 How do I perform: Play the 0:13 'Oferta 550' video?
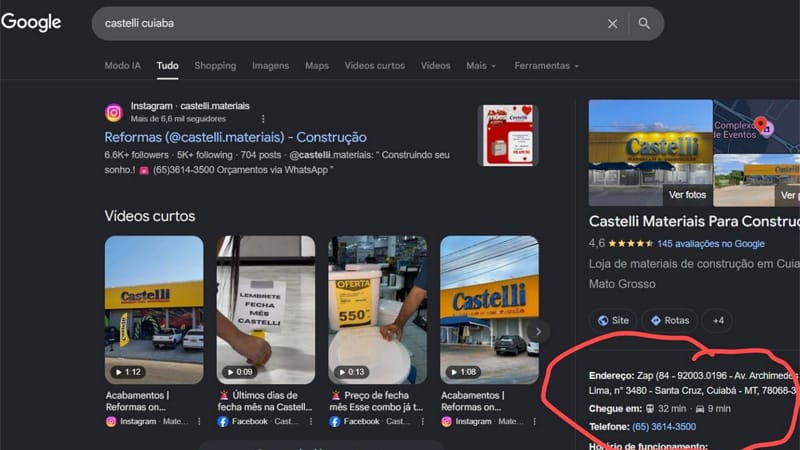(x=378, y=310)
